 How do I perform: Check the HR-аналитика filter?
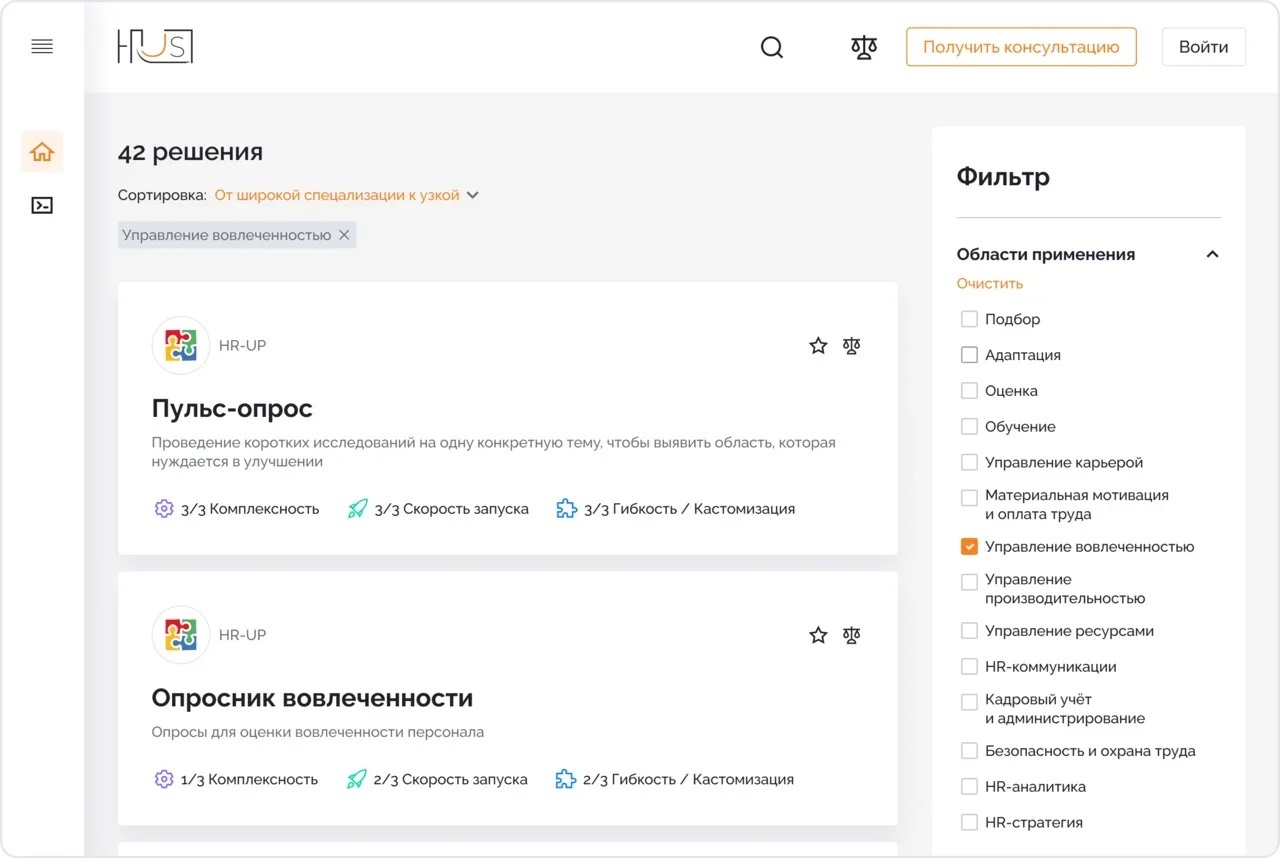[x=969, y=786]
